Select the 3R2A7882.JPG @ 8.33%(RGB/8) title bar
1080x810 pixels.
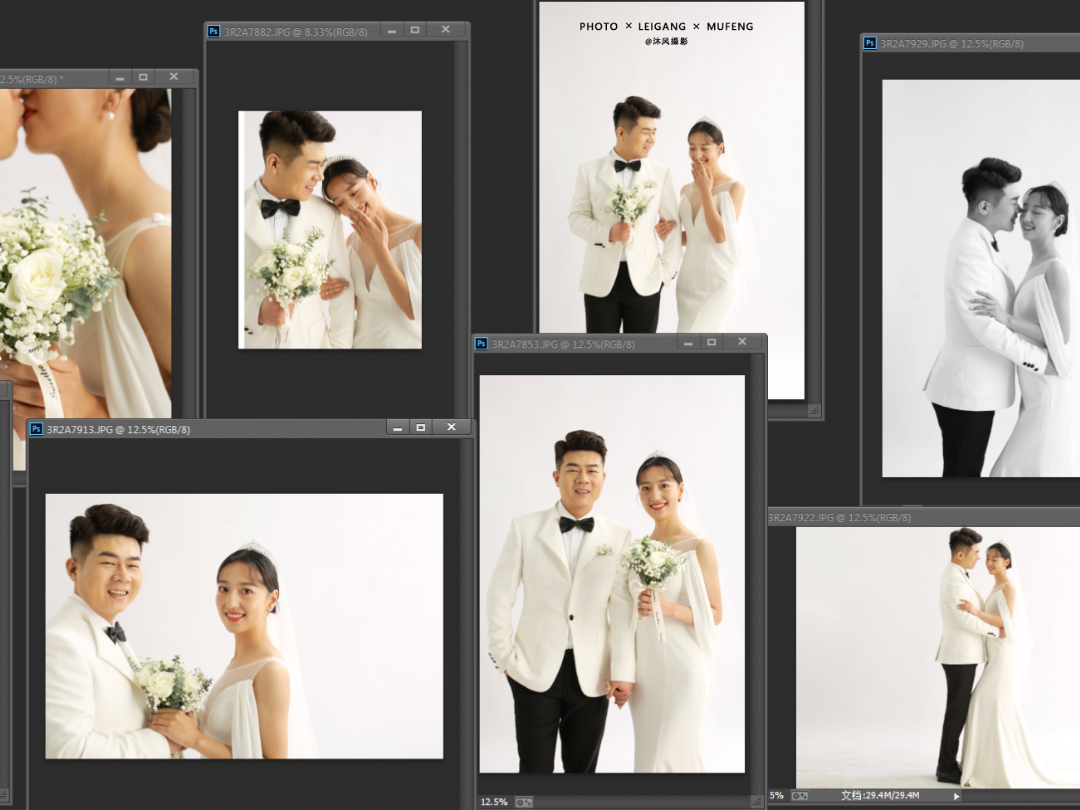[337, 31]
